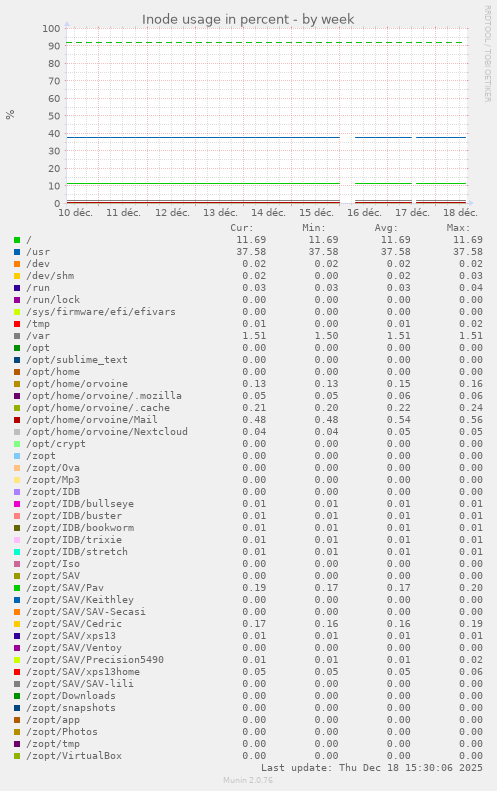Image resolution: width=497 pixels, height=791 pixels.
Task: Select the /zopt/app legend label
Action: [x=53, y=720]
